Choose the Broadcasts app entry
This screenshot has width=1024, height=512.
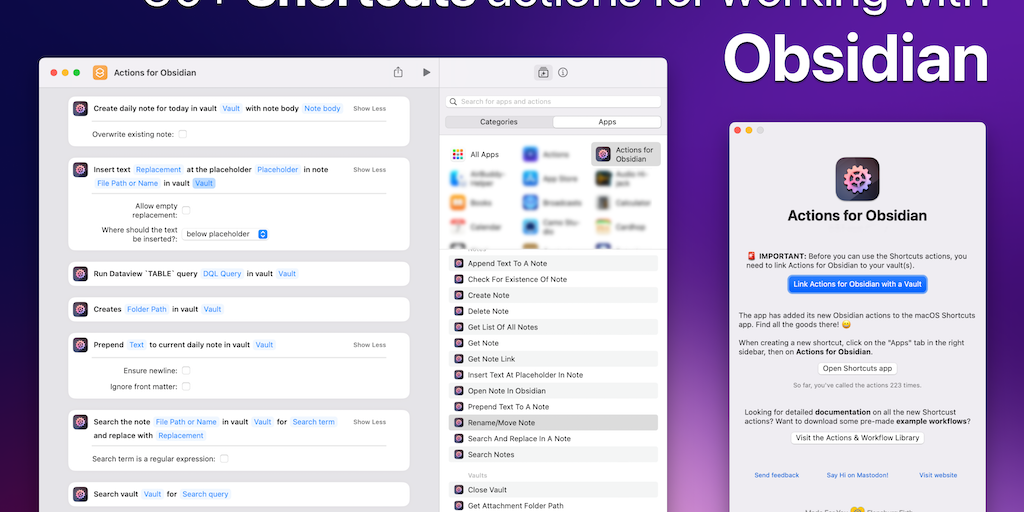pos(552,202)
